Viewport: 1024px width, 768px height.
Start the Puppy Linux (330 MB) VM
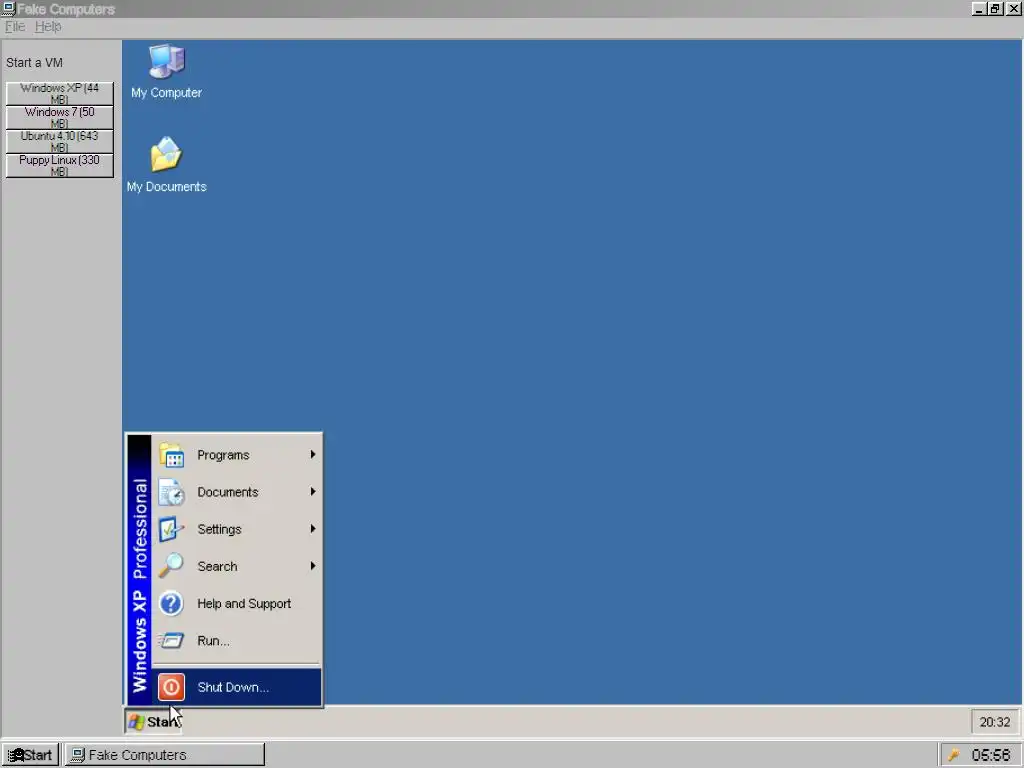coord(59,166)
